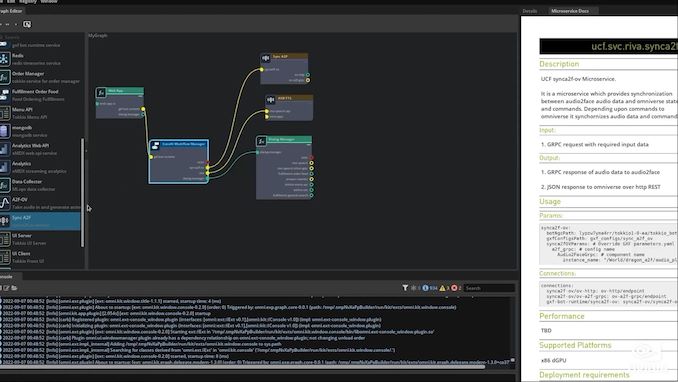Open the console log filter funnel
Image resolution: width=678 pixels, height=382 pixels.
(405, 288)
